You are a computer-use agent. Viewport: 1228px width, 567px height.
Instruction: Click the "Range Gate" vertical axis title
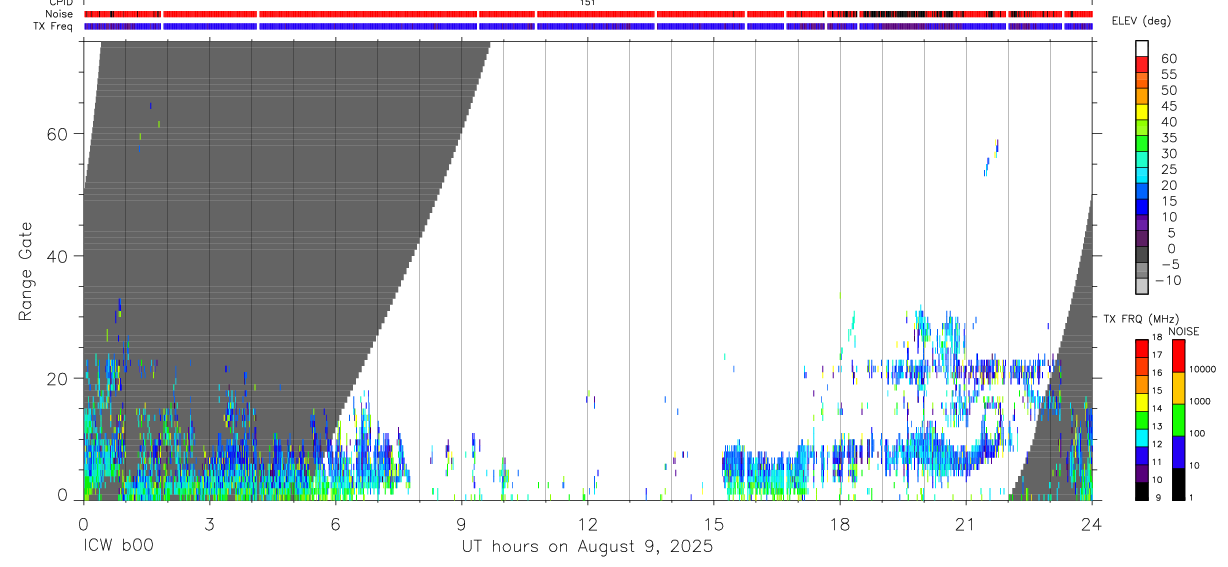coord(26,271)
